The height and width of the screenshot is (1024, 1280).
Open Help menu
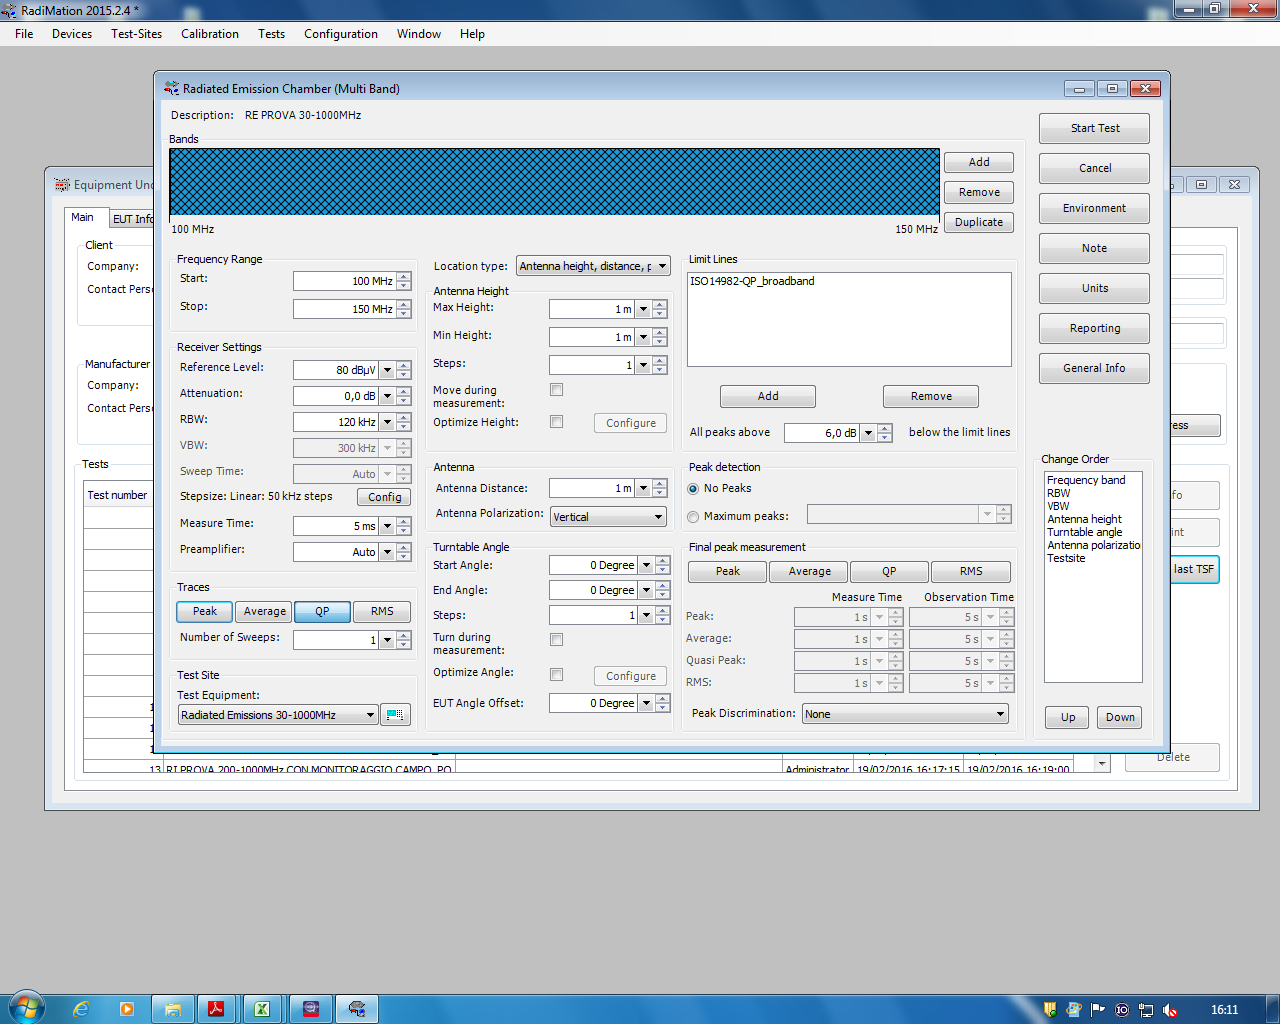tap(472, 34)
